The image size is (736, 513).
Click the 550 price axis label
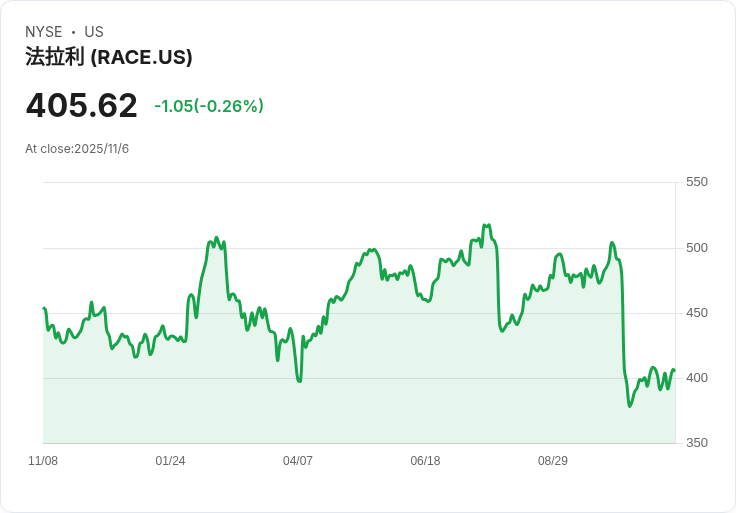coord(697,182)
